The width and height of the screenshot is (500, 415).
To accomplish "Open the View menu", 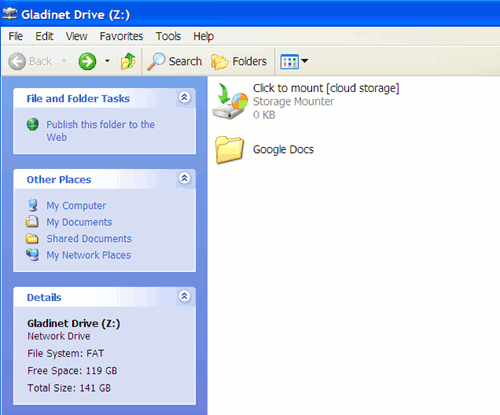I will [76, 36].
